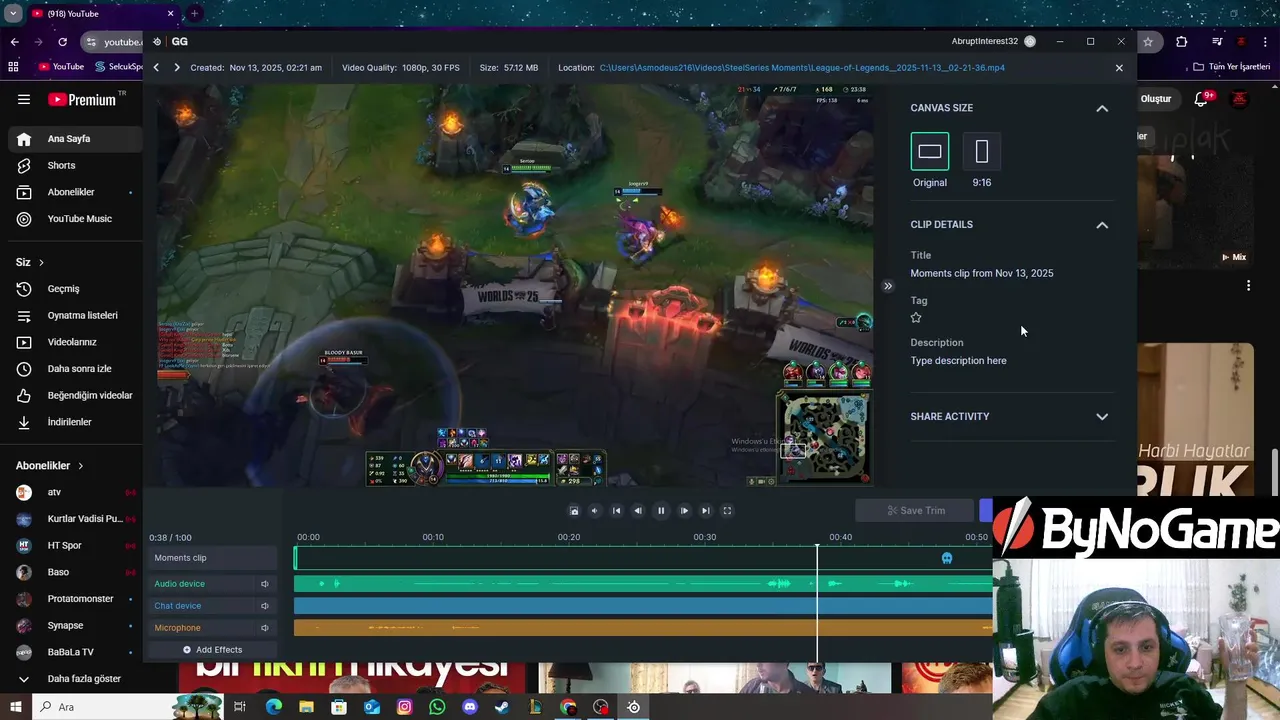Take a screenshot with the camera icon
The height and width of the screenshot is (720, 1280).
coord(574,511)
